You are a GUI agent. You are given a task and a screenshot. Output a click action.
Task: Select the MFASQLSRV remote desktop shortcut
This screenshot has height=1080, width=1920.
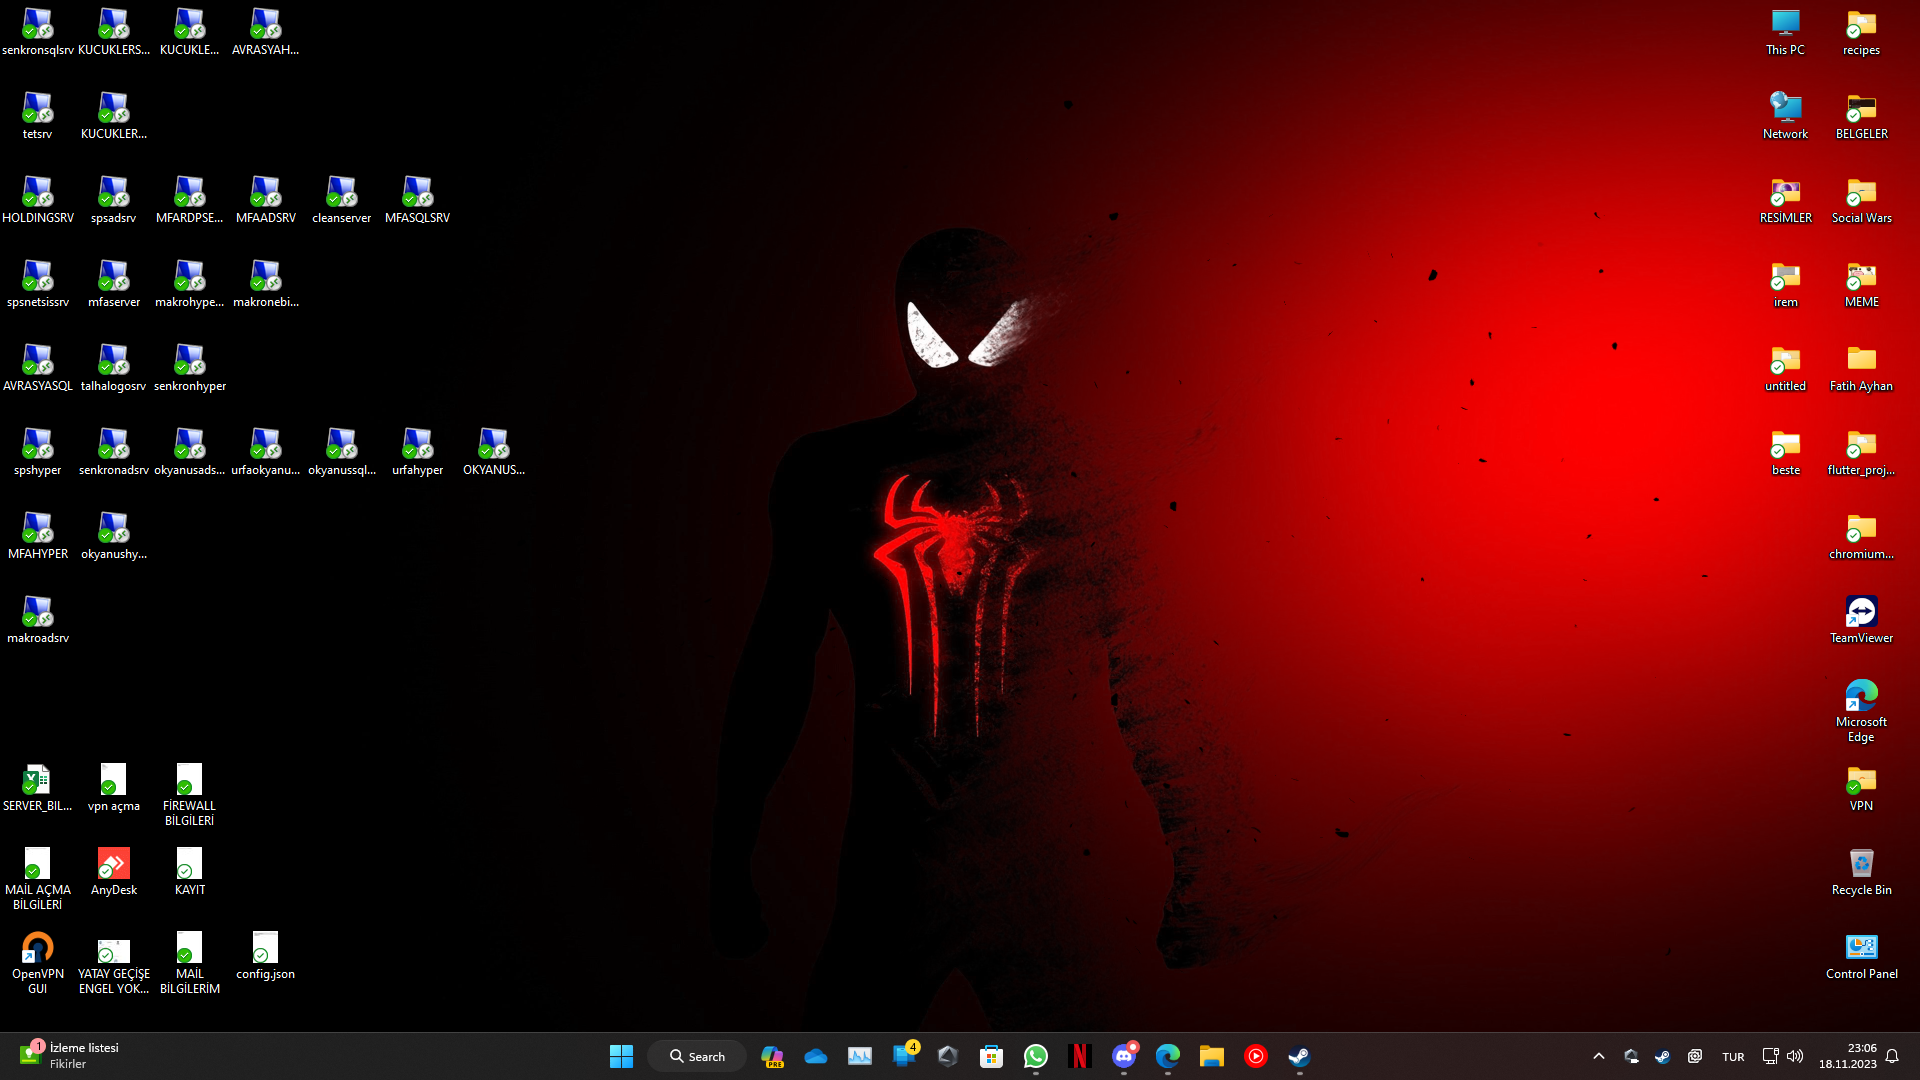[417, 199]
